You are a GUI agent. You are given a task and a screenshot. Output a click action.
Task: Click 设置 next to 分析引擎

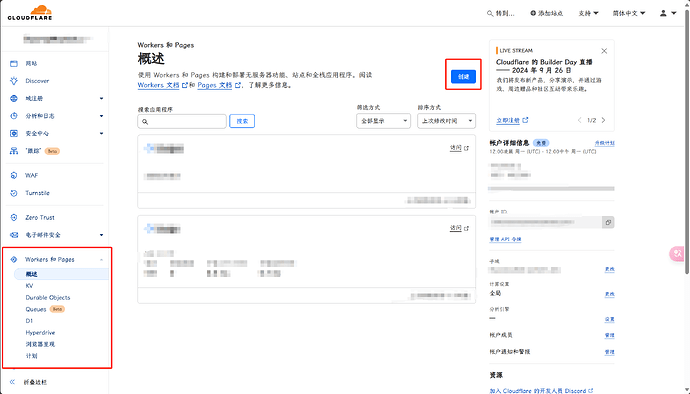point(609,319)
